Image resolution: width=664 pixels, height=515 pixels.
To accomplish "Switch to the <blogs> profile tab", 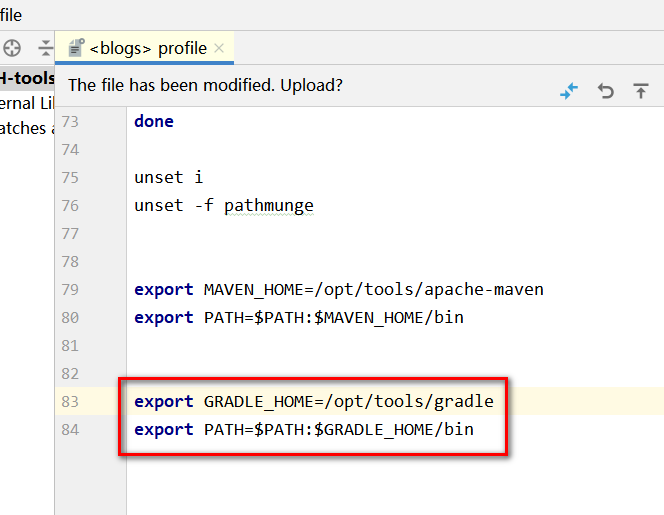I will click(148, 47).
